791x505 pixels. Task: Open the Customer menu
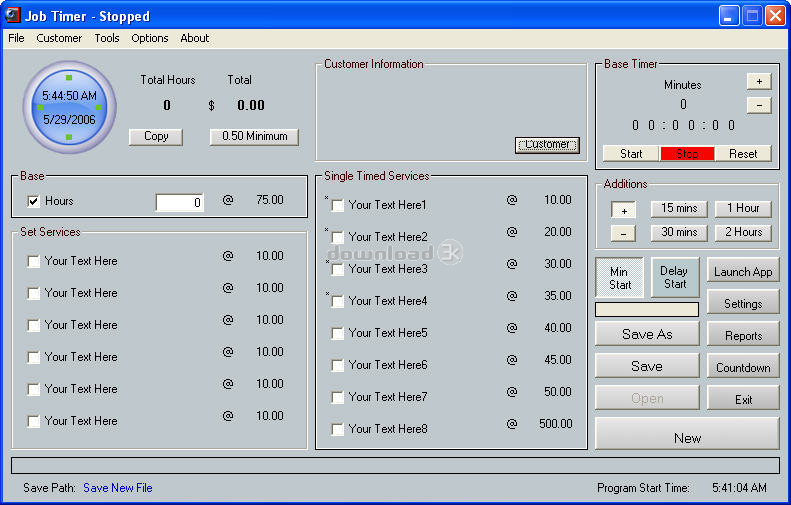point(59,38)
